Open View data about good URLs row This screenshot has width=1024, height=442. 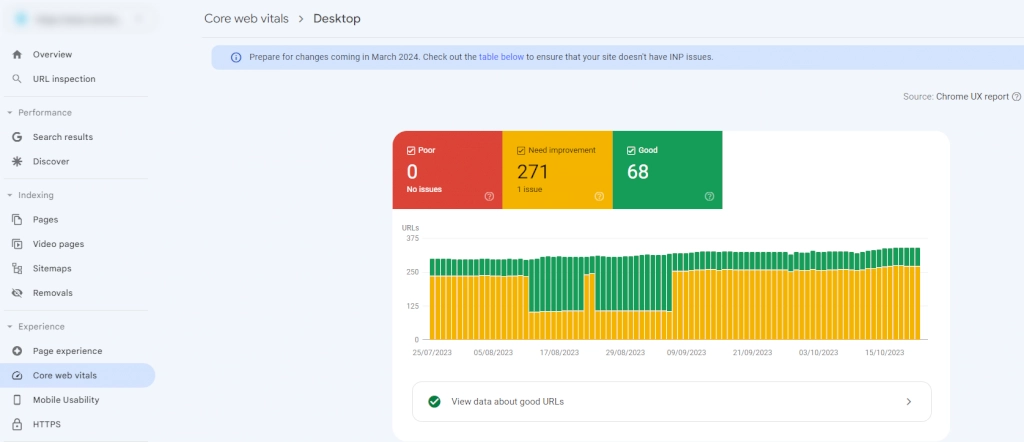[671, 402]
